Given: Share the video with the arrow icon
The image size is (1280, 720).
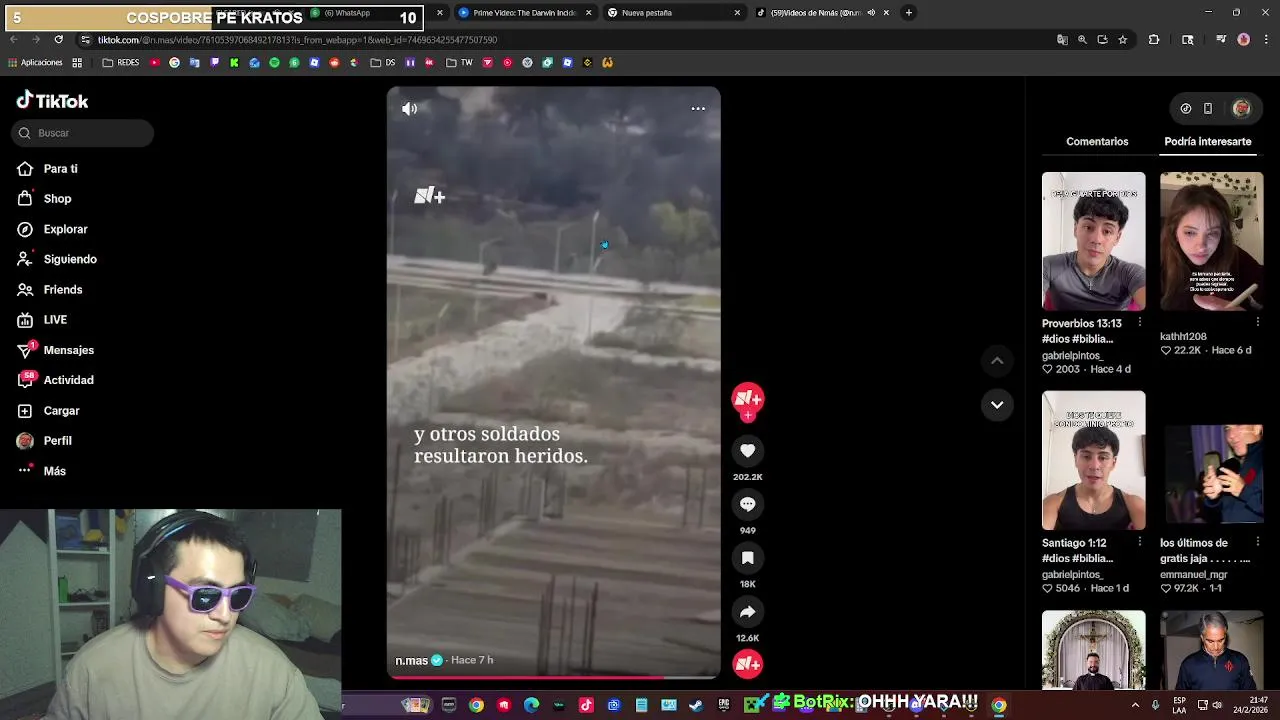Looking at the screenshot, I should pyautogui.click(x=748, y=611).
